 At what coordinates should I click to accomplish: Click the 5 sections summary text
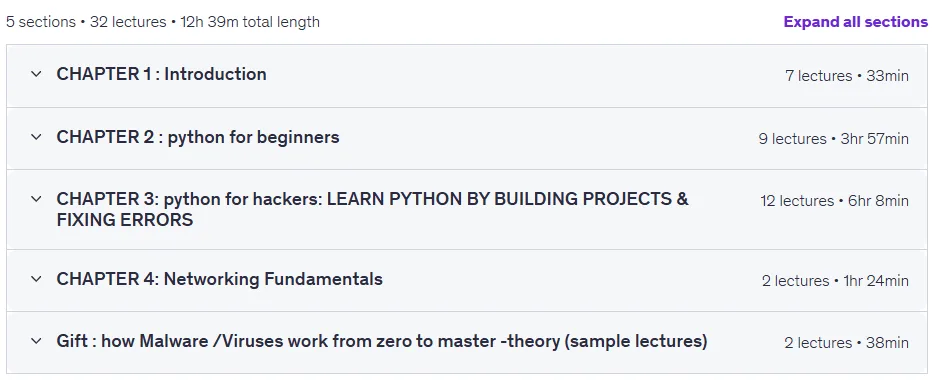(41, 22)
